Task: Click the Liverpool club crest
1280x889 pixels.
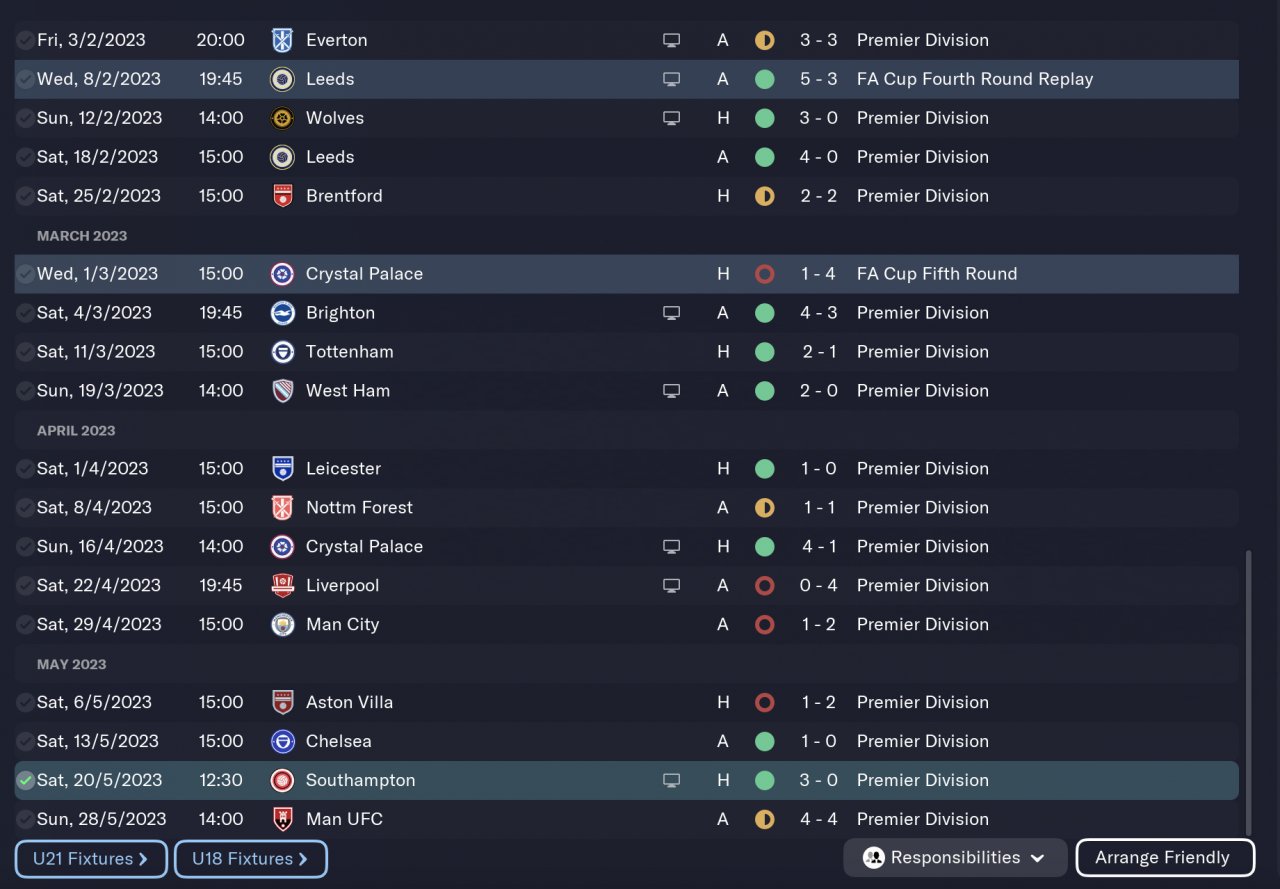Action: pyautogui.click(x=282, y=586)
